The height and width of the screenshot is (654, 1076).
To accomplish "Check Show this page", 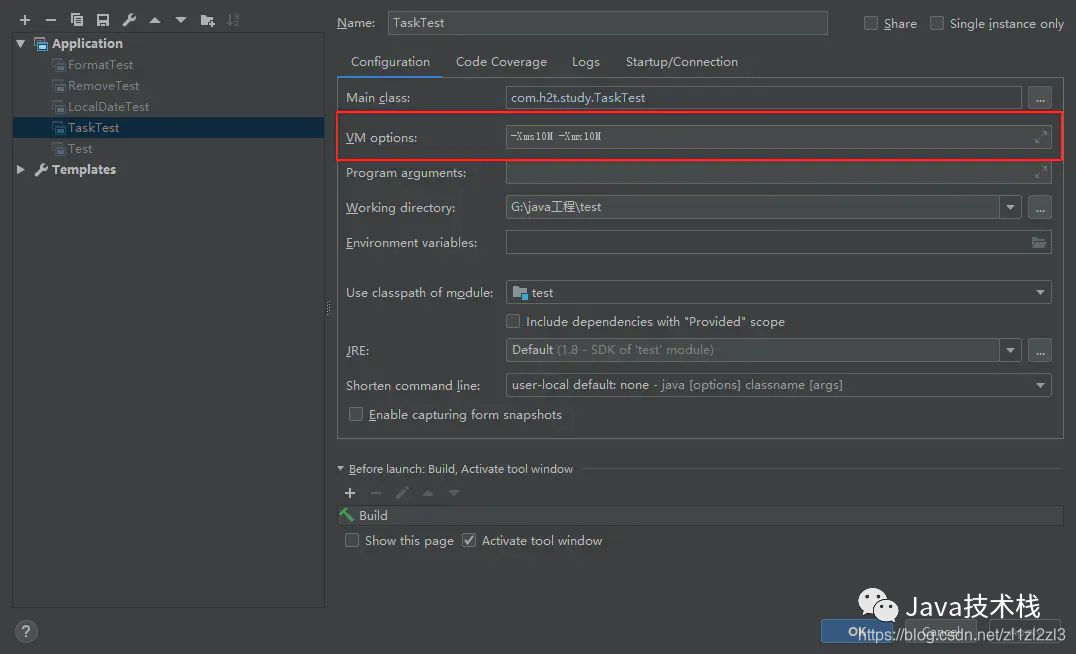I will tap(351, 540).
